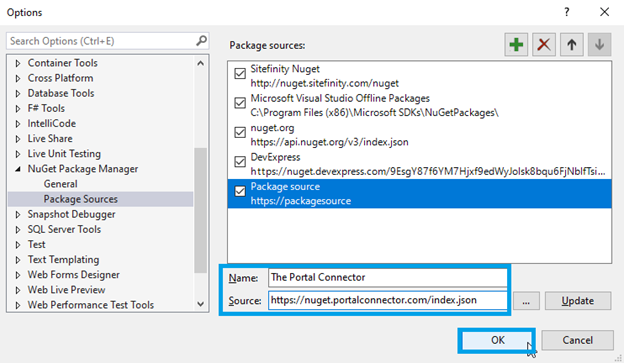Confirm with the OK button
This screenshot has height=363, width=624.
click(497, 340)
